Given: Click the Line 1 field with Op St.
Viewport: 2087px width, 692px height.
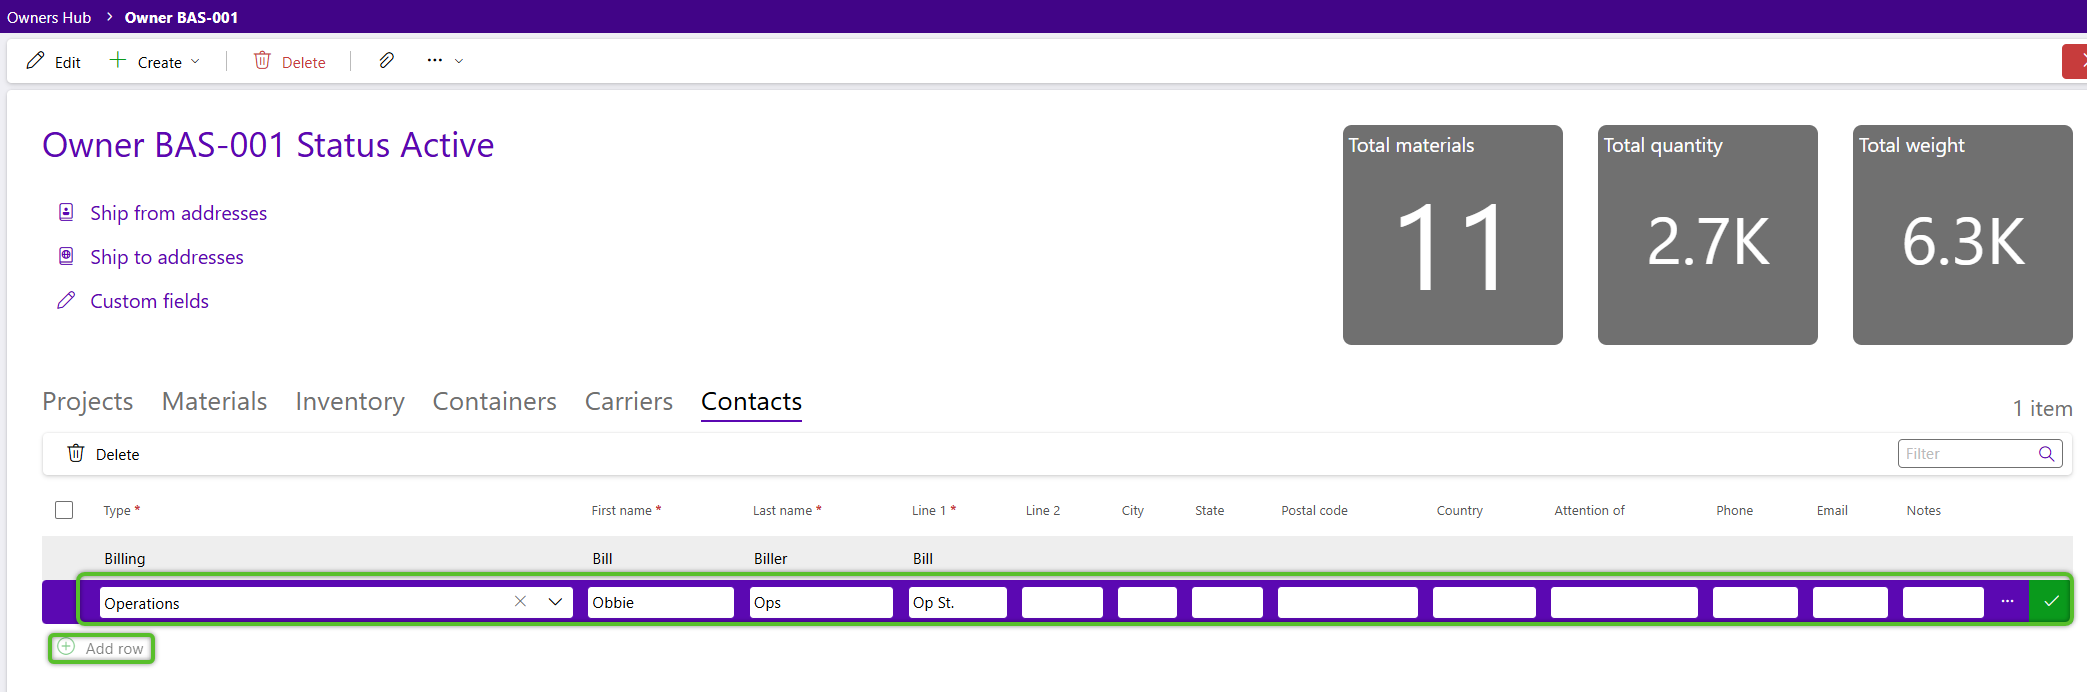Looking at the screenshot, I should 958,602.
